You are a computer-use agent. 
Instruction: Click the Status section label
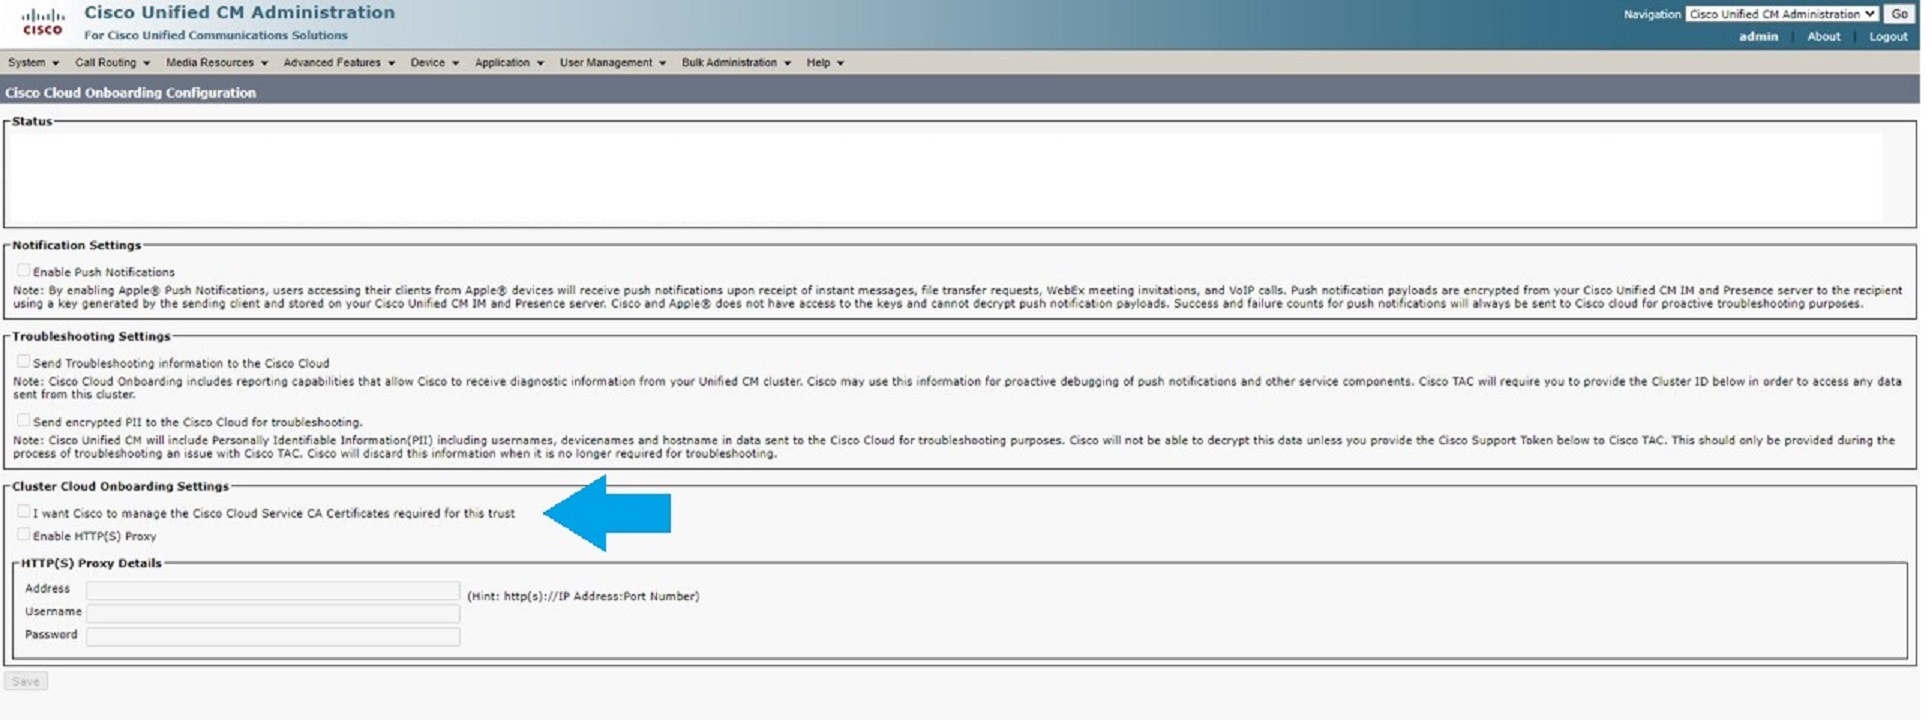pos(32,121)
